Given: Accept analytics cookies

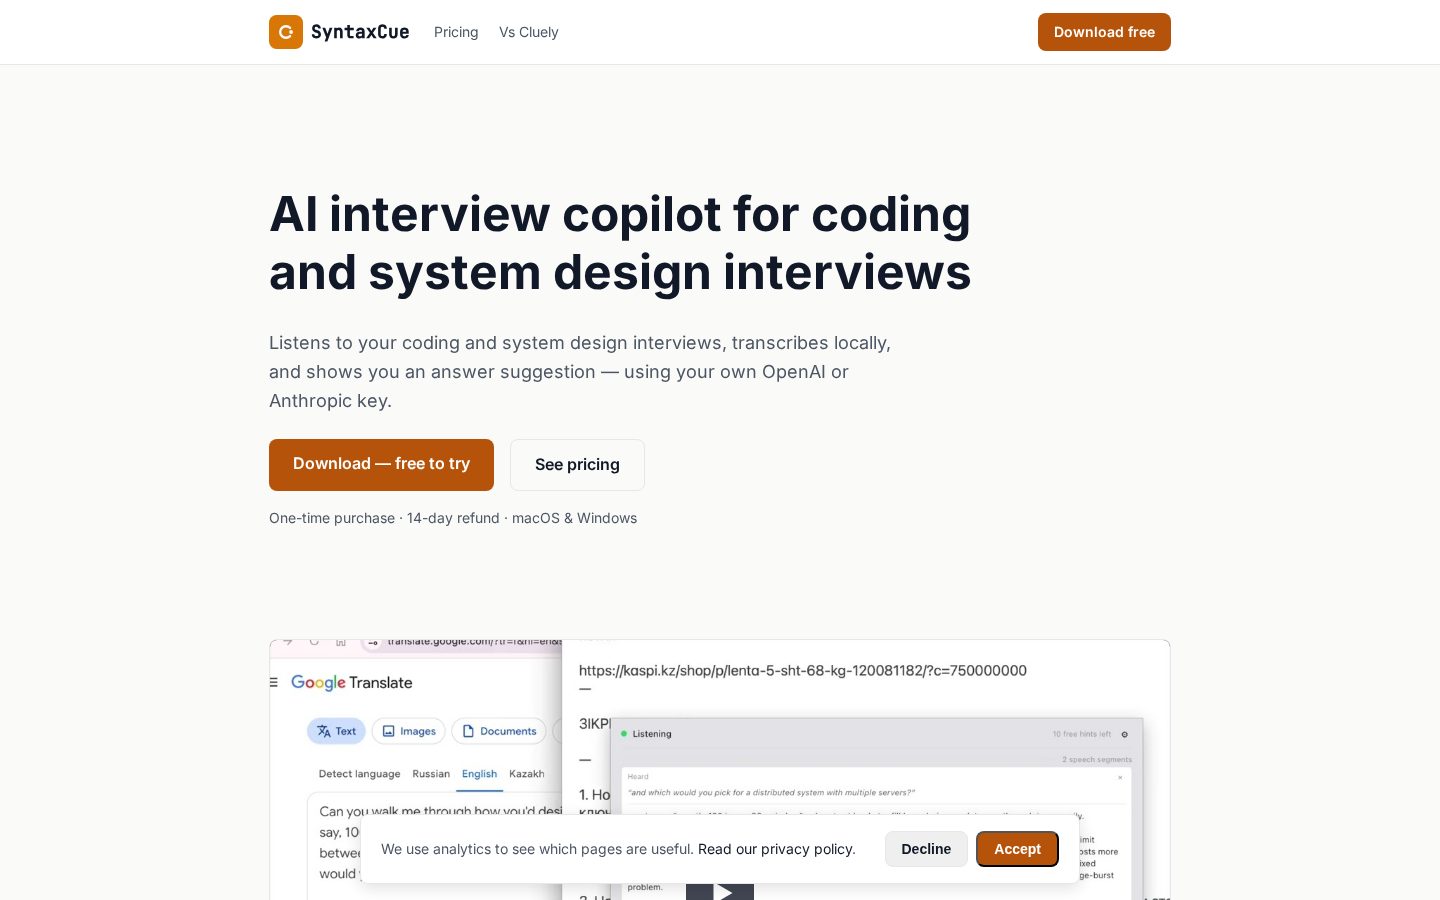Looking at the screenshot, I should point(1017,849).
